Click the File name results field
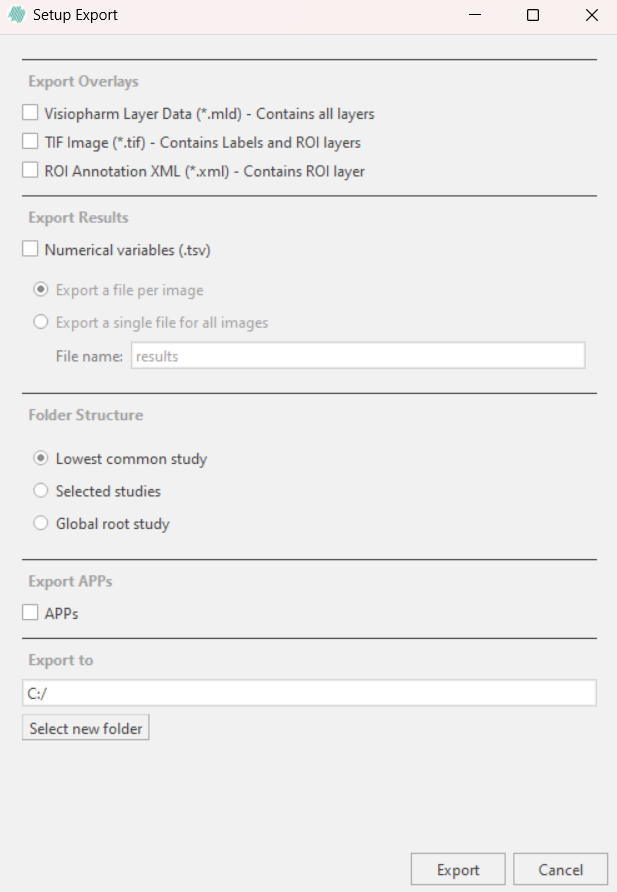 coord(358,356)
